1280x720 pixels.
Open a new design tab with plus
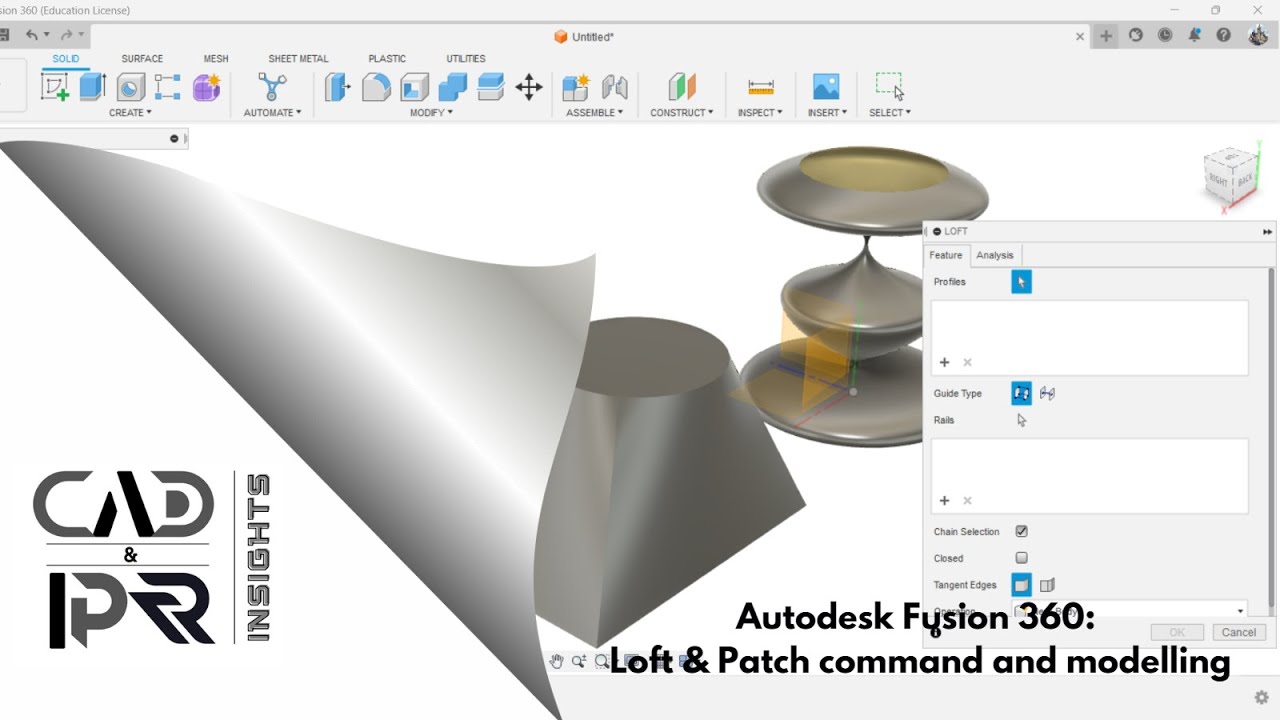[1106, 36]
